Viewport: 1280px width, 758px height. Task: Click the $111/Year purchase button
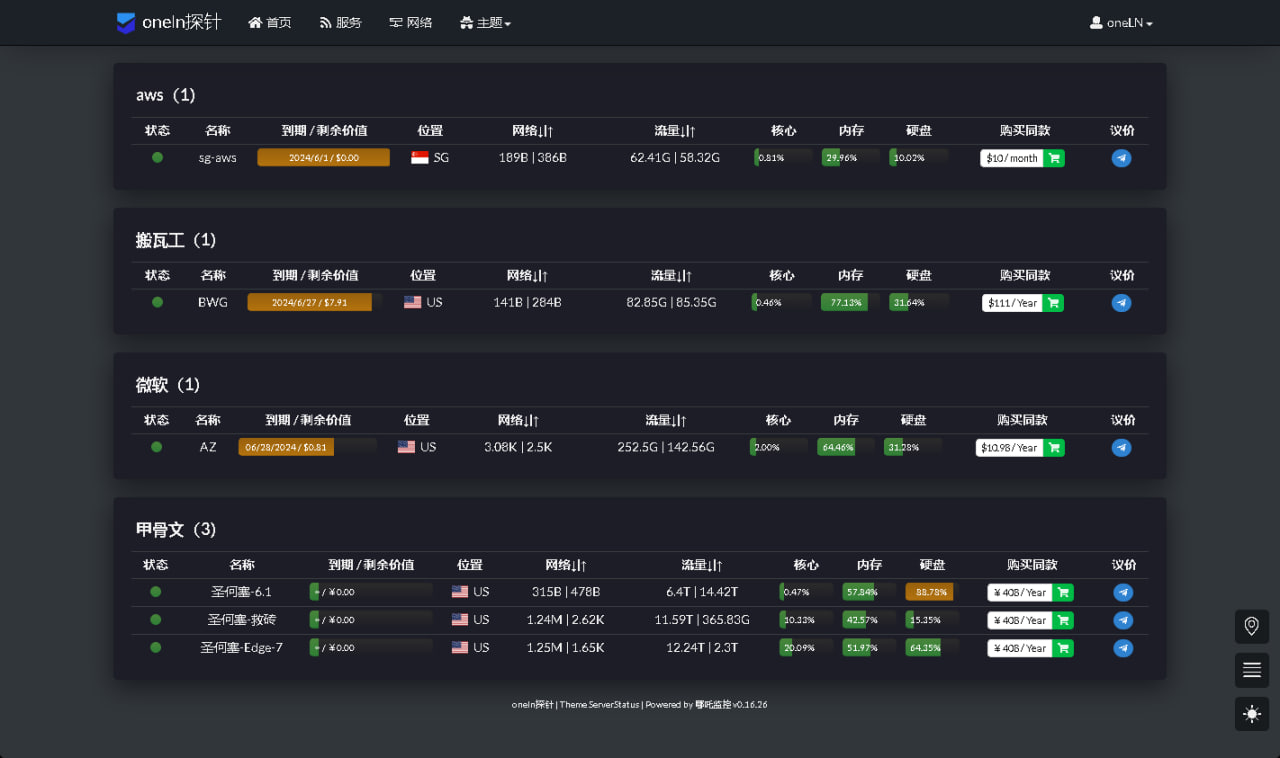tap(1012, 303)
